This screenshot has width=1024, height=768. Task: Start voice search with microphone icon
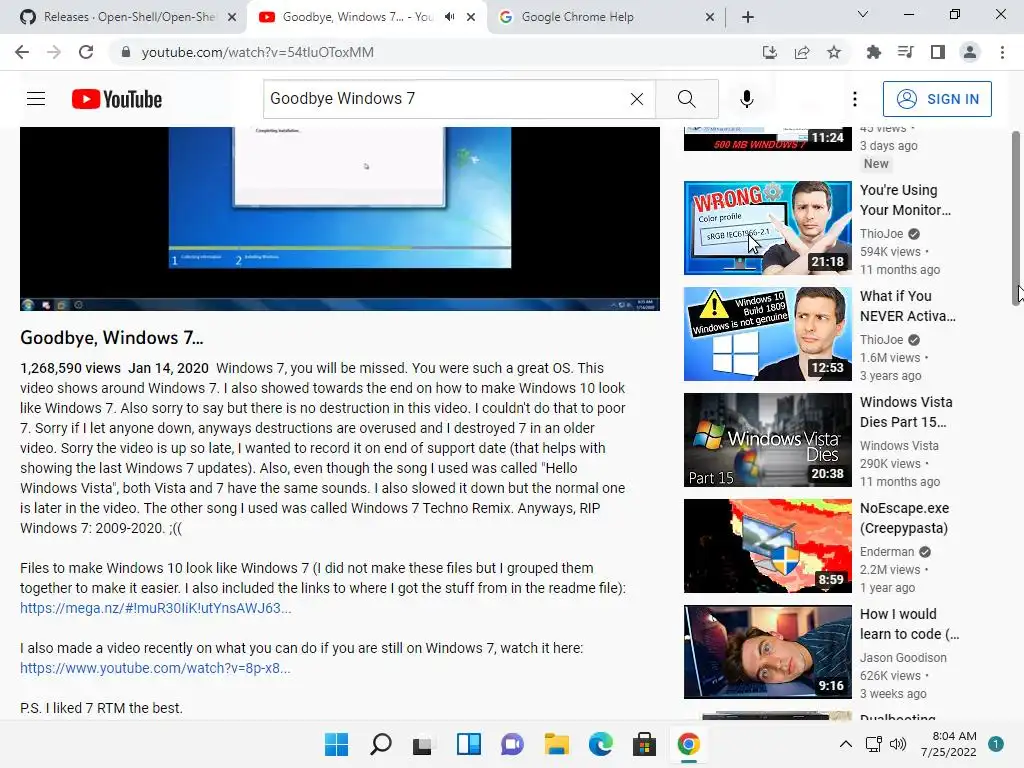[746, 99]
